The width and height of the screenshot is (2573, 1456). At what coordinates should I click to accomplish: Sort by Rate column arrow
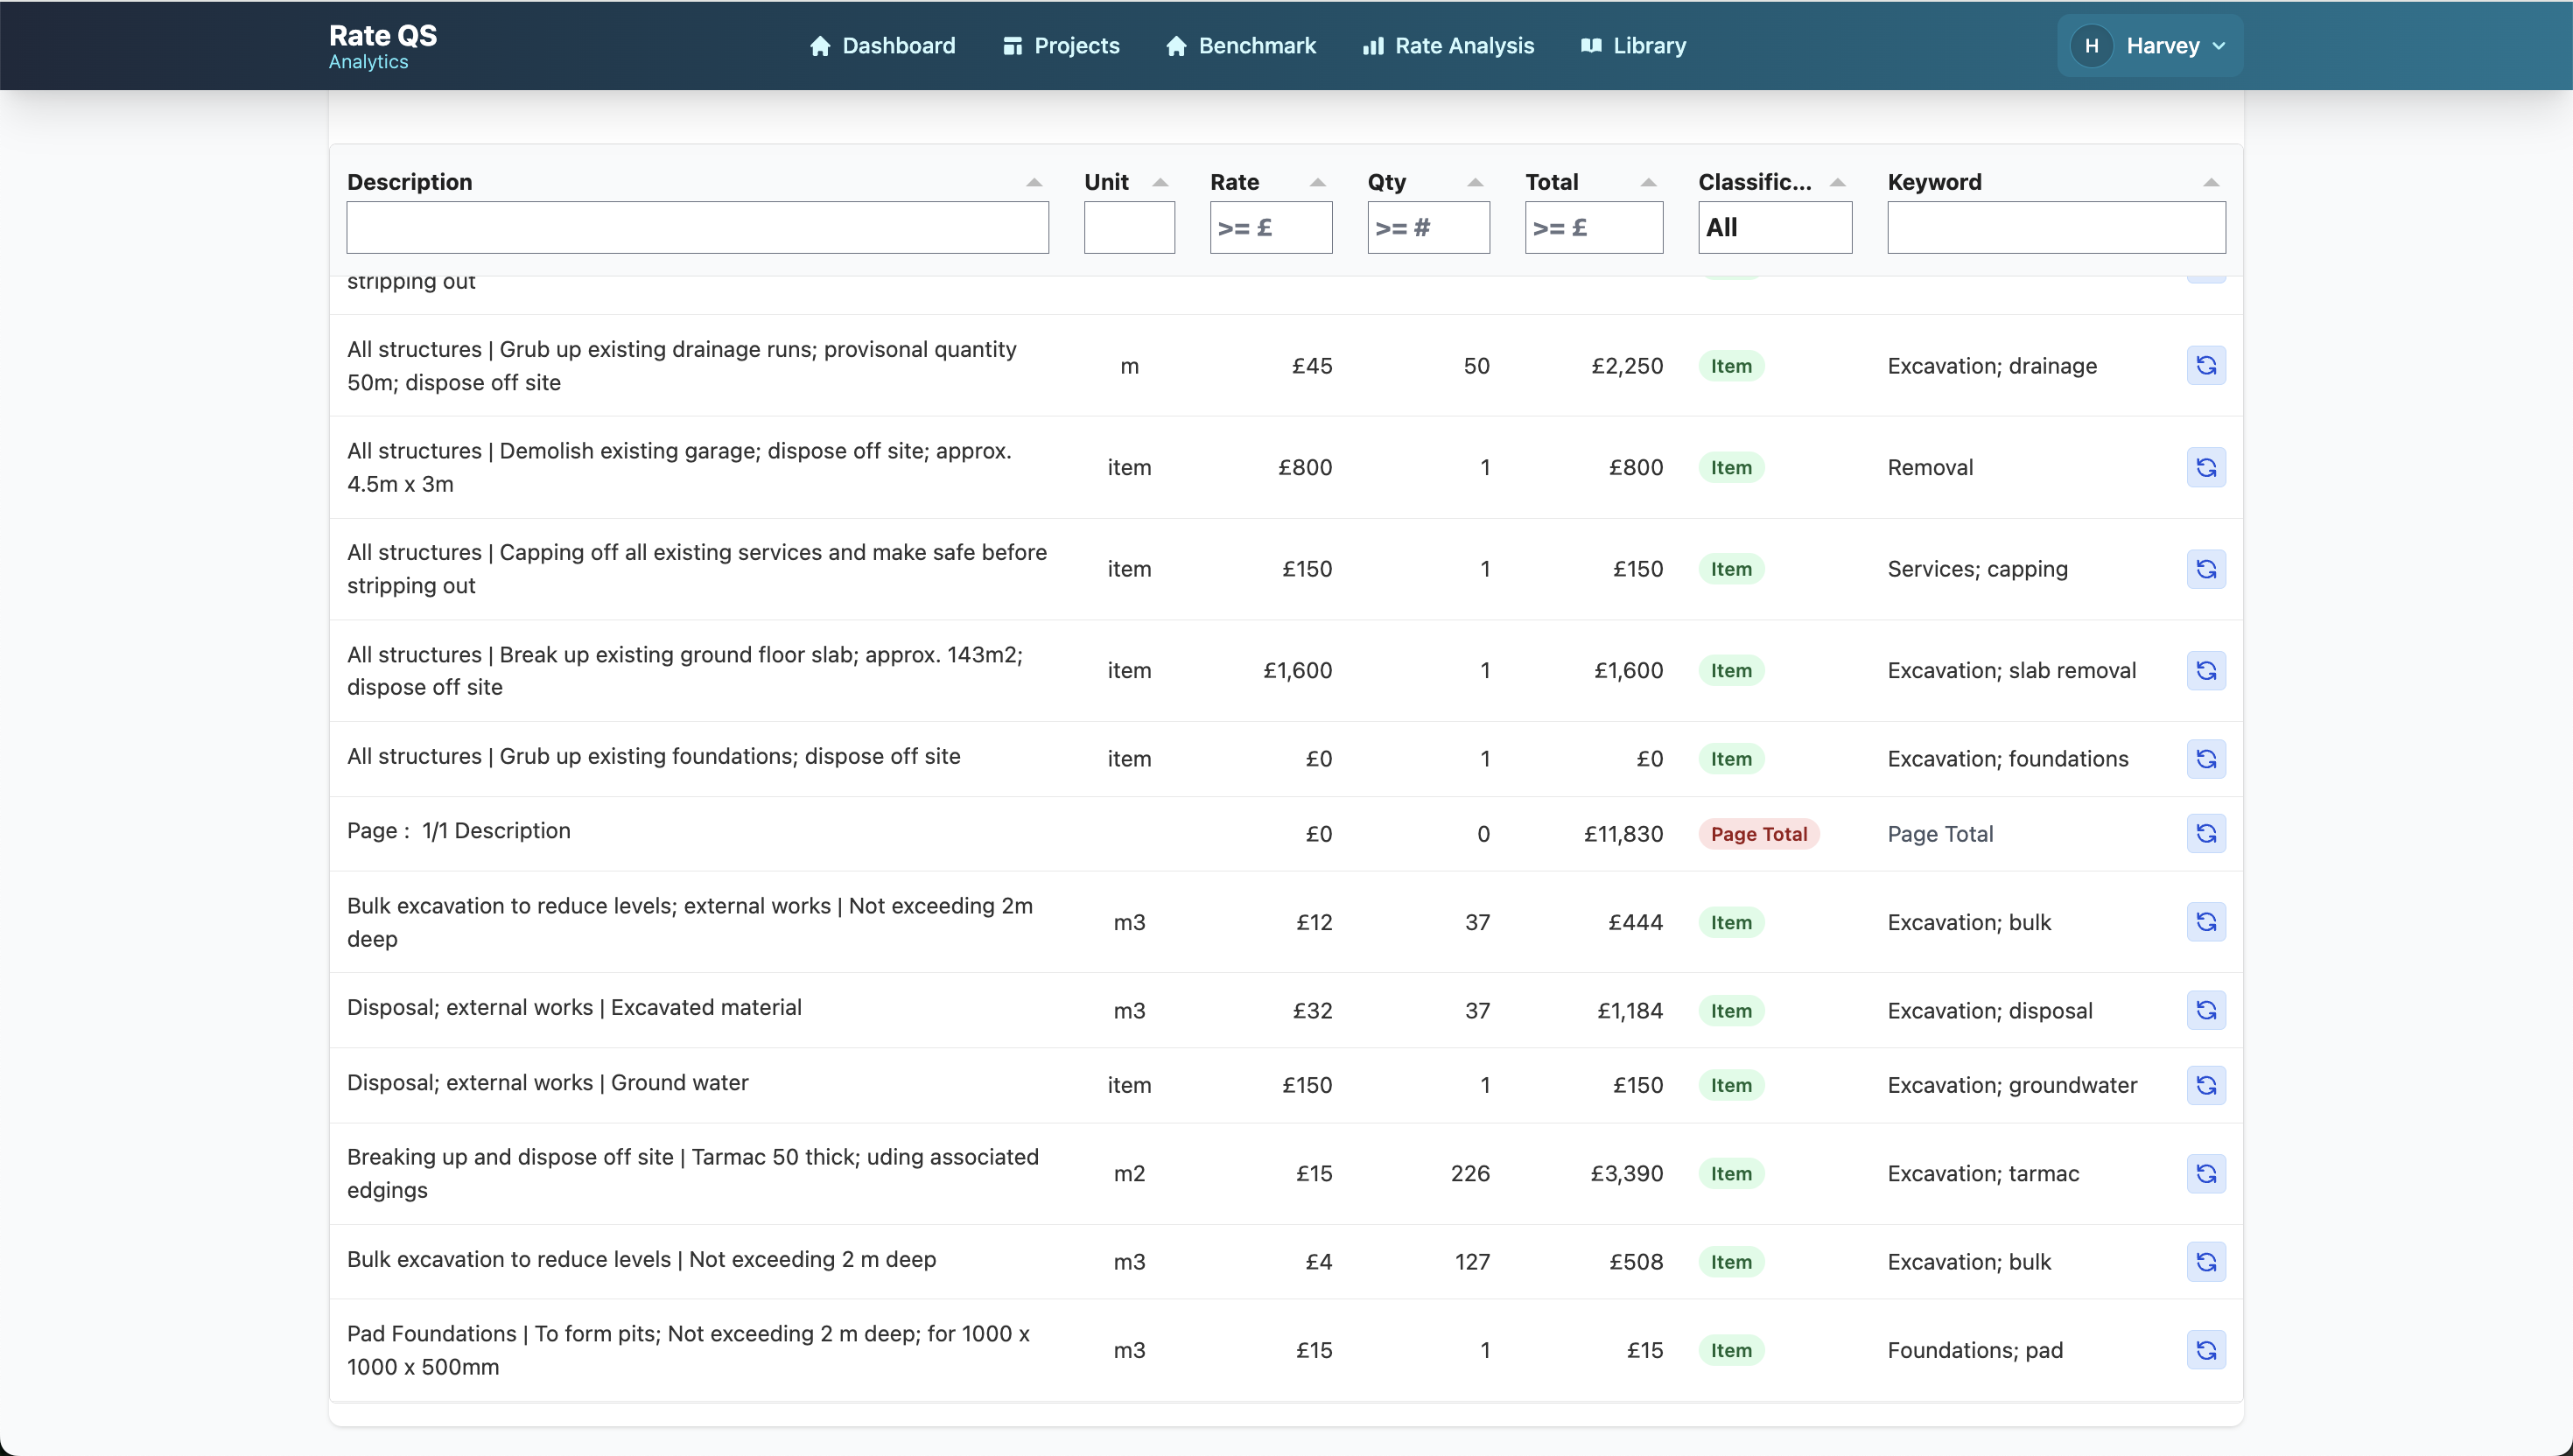pyautogui.click(x=1317, y=182)
